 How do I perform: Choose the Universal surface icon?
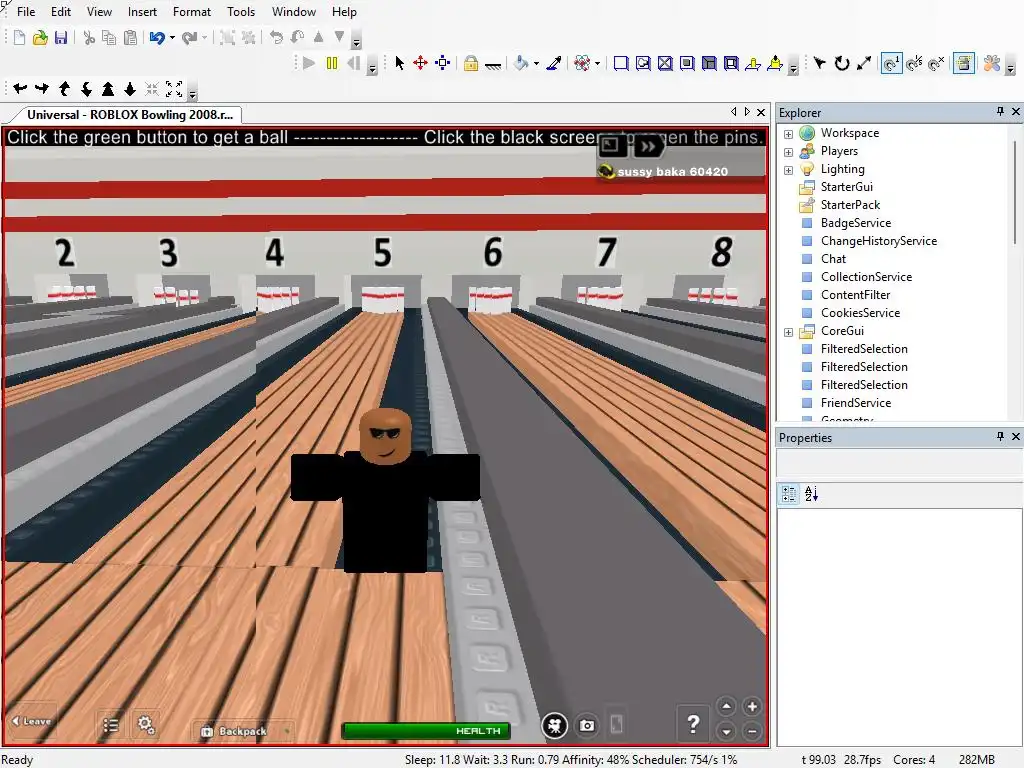point(731,63)
